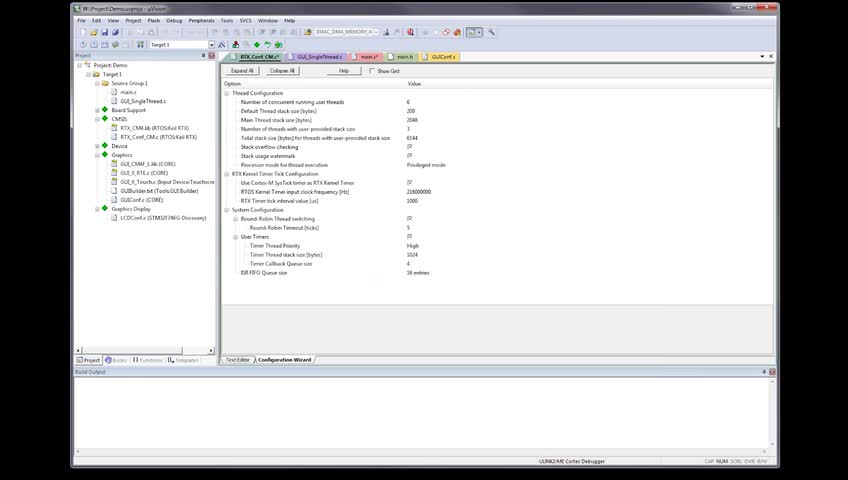Open the Flash menu
This screenshot has width=848, height=480.
154,21
